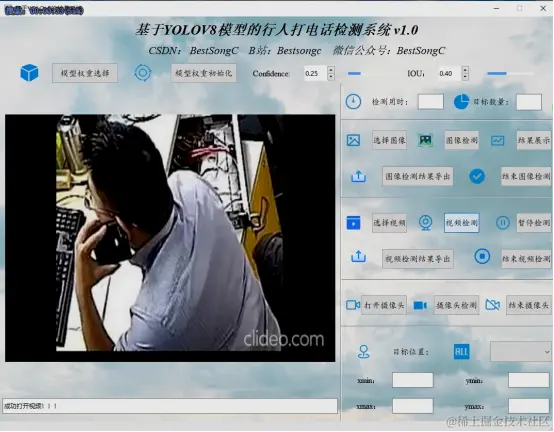Click the 检测用时 output field
Viewport: 554px width, 432px height.
tap(431, 102)
